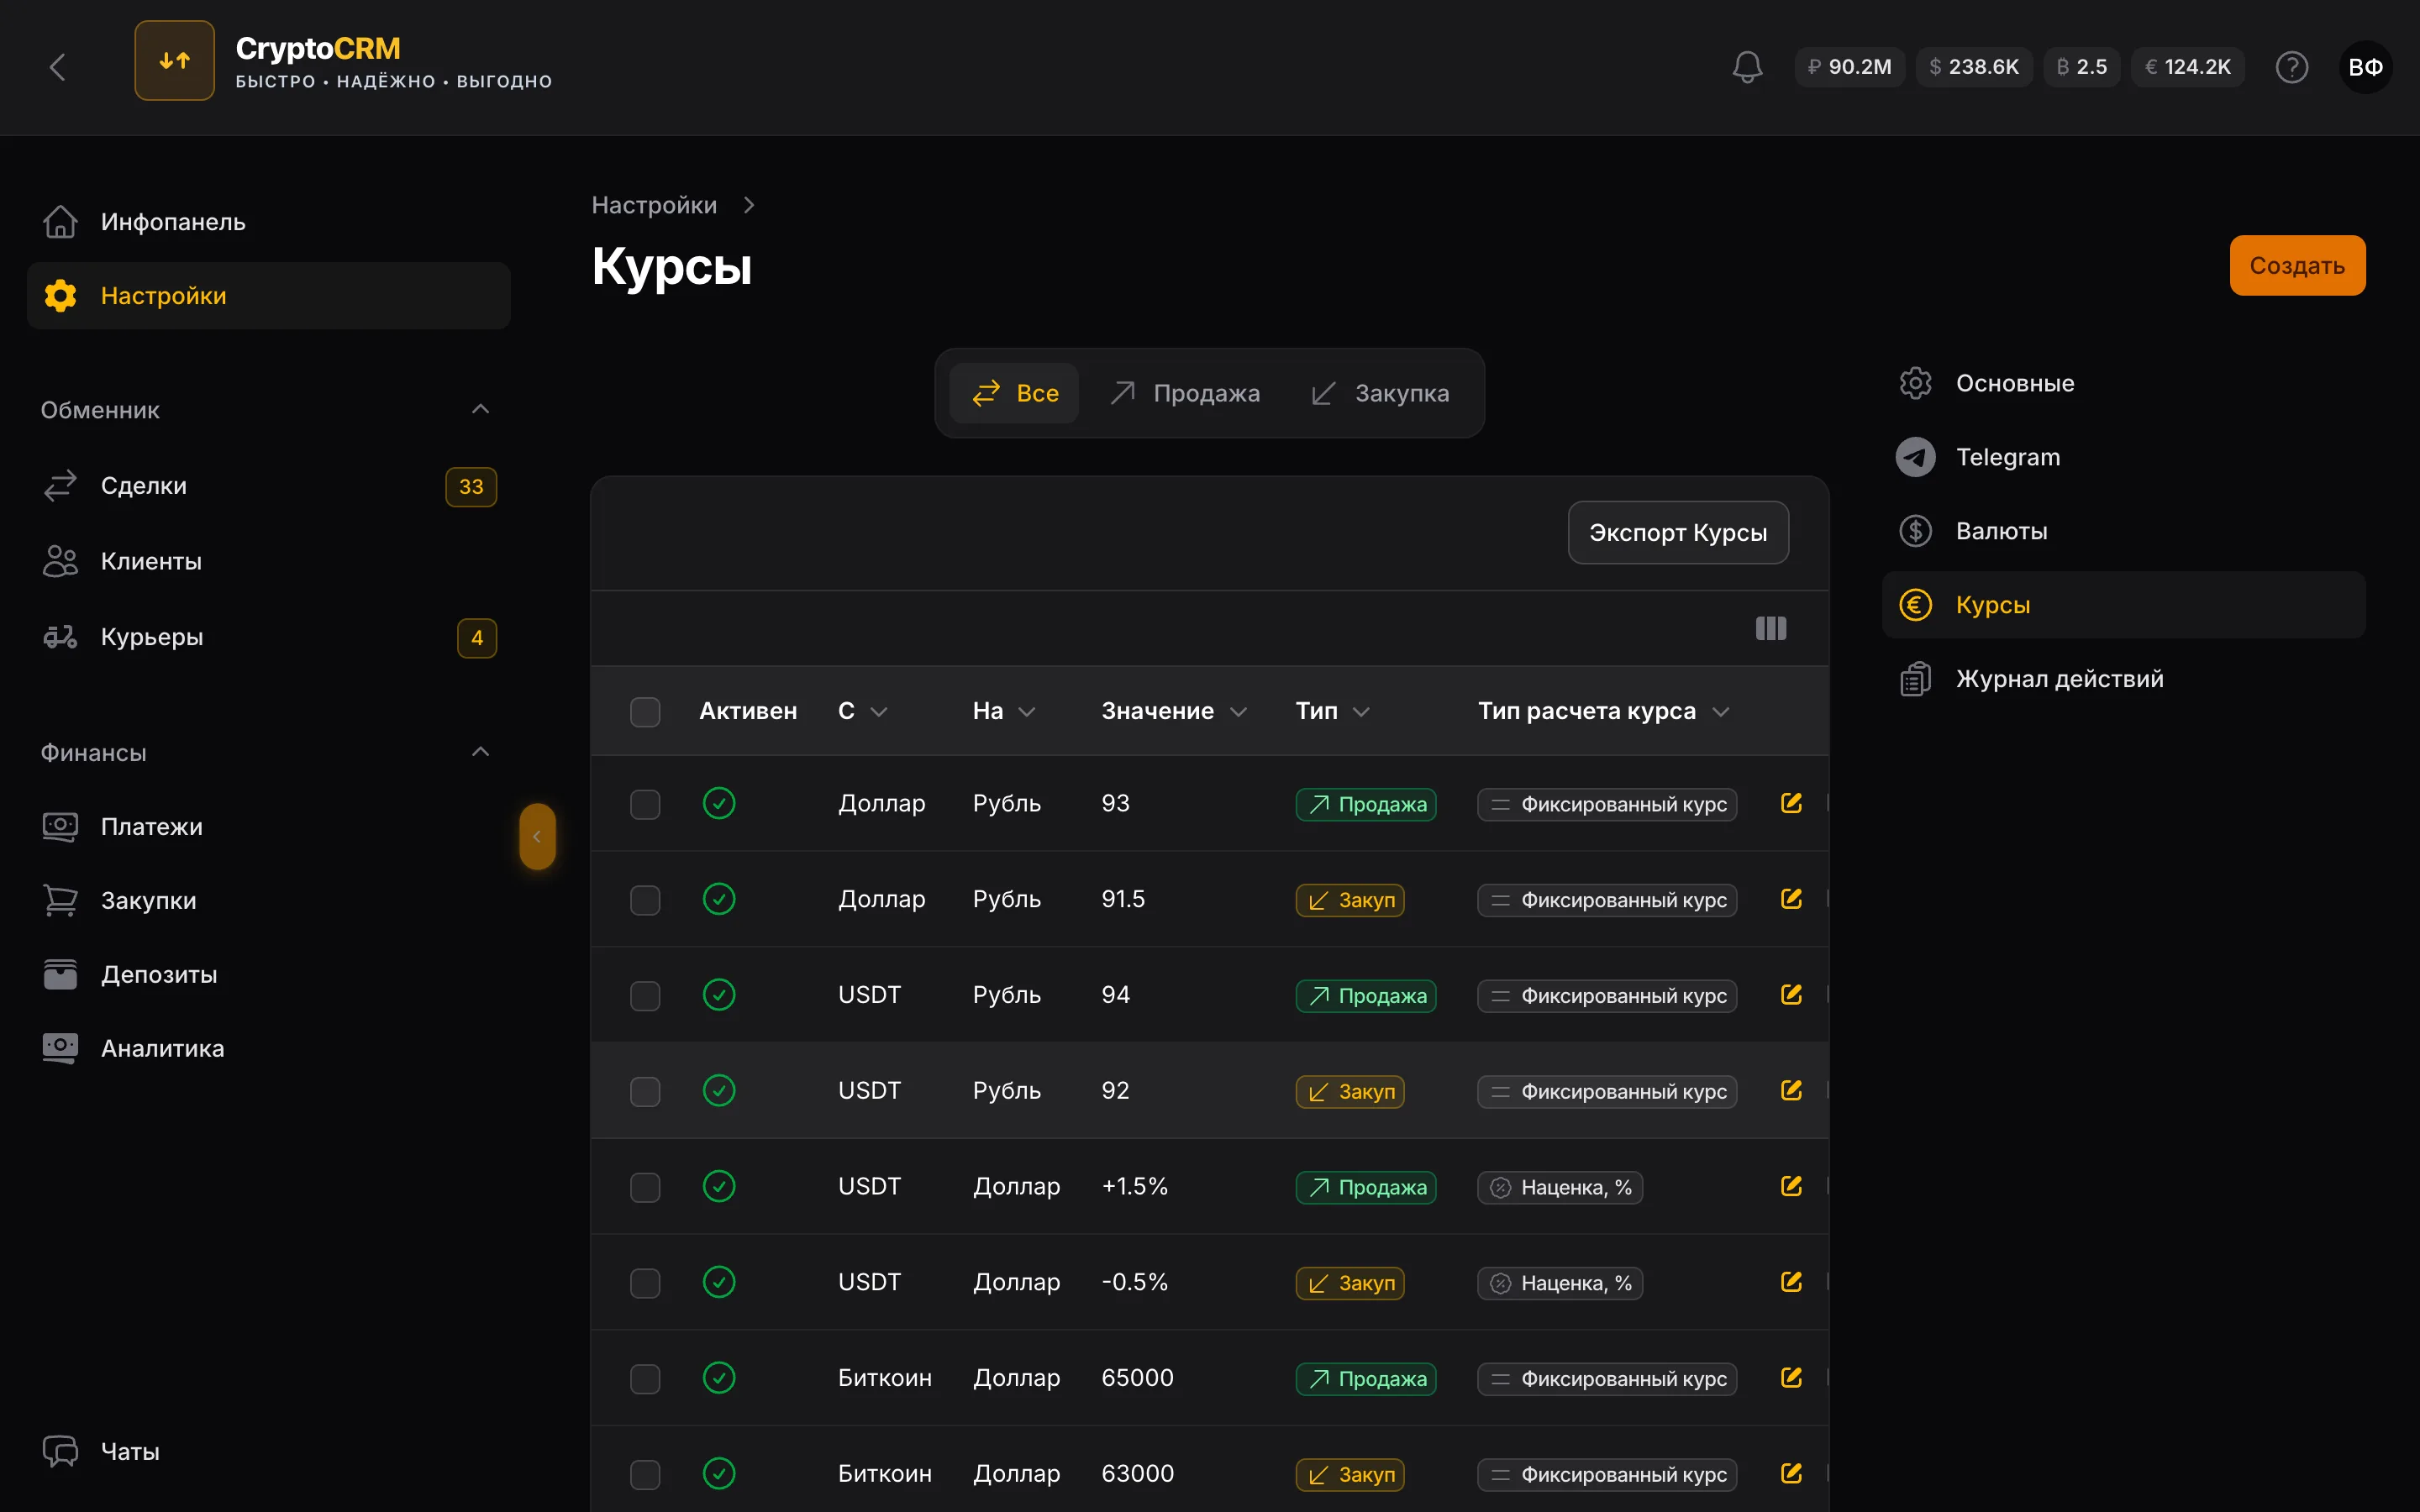
Task: Toggle active status of Доллар 91.5 row
Action: [x=719, y=899]
